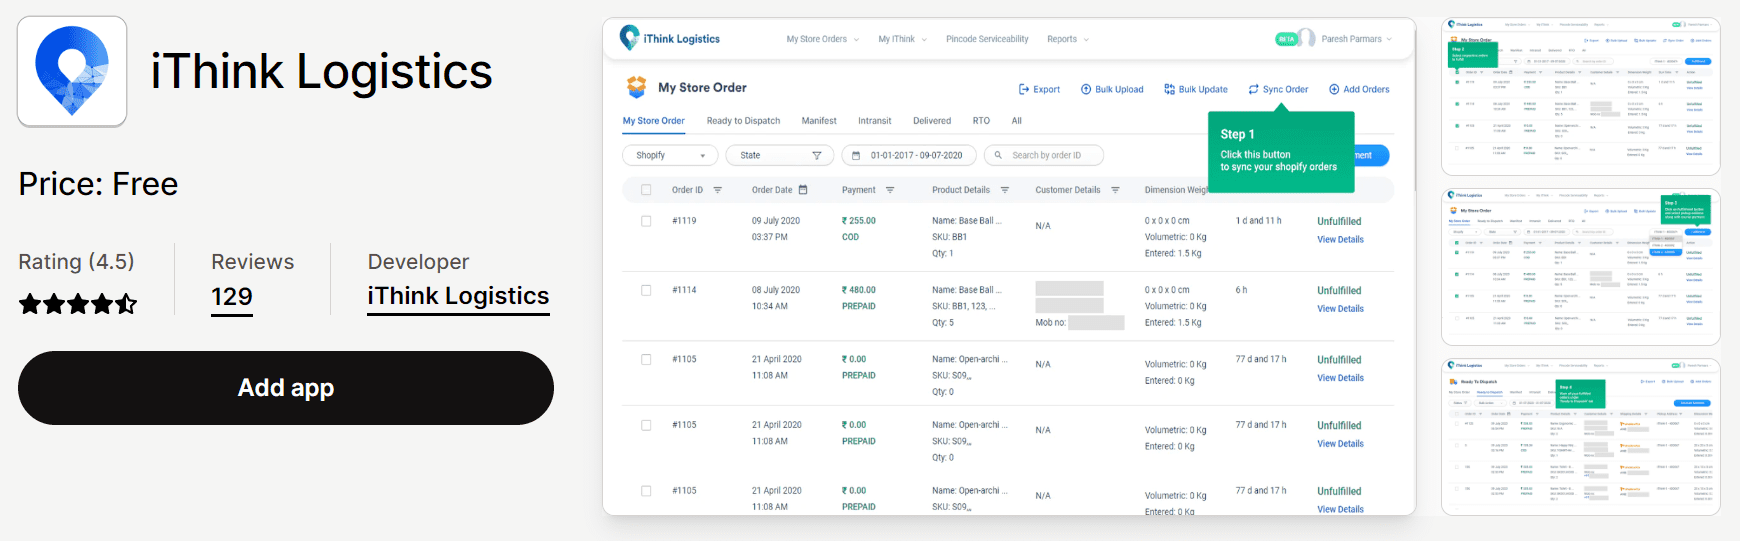The height and width of the screenshot is (541, 1740).
Task: Switch to the Manifest tab
Action: tap(819, 121)
